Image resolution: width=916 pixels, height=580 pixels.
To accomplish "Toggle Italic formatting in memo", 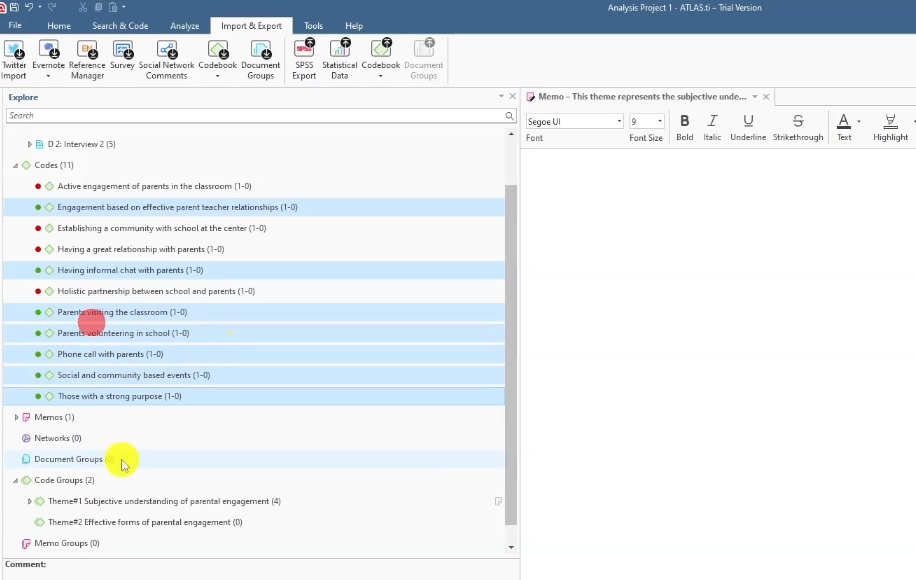I will 712,122.
